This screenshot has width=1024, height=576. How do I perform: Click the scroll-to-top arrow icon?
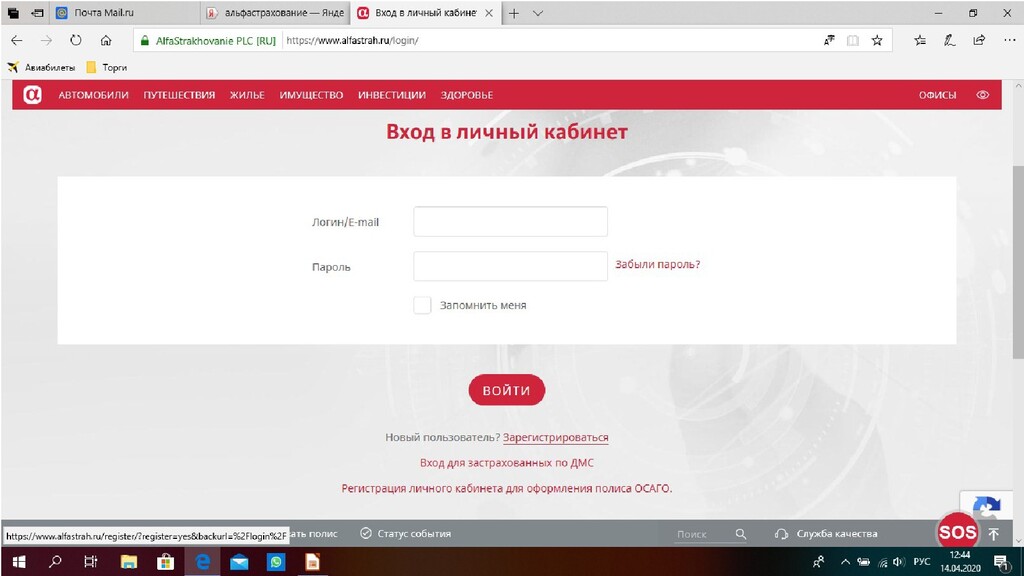point(993,534)
